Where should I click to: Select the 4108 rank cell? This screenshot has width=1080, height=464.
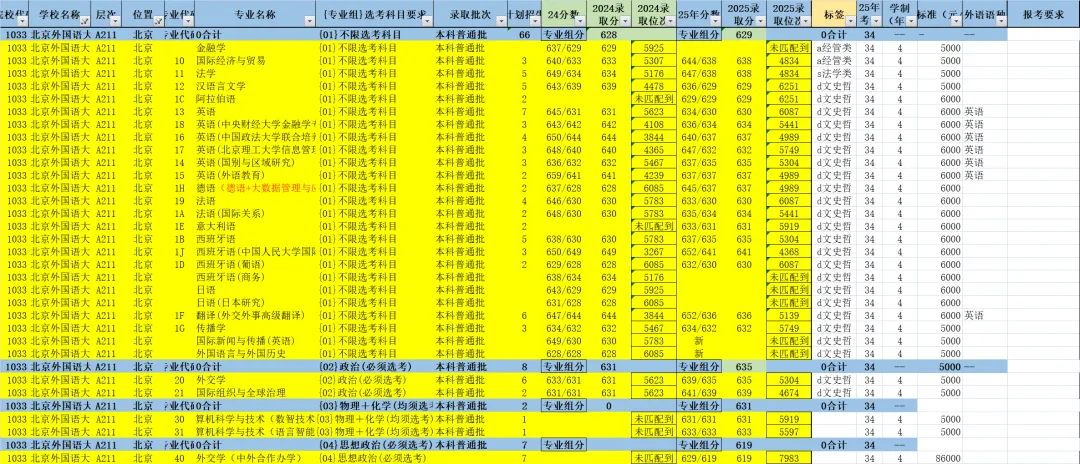pyautogui.click(x=652, y=125)
